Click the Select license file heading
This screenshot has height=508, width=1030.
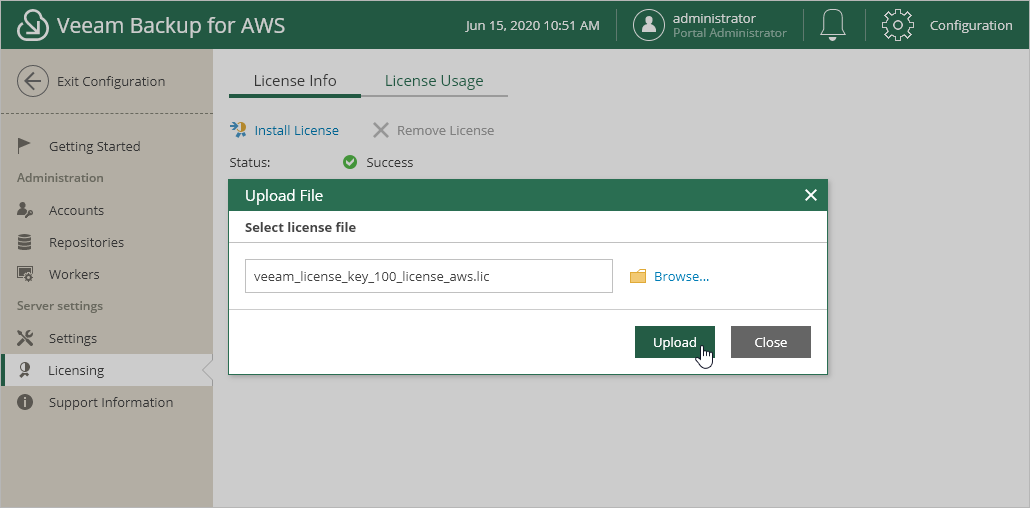pyautogui.click(x=300, y=227)
